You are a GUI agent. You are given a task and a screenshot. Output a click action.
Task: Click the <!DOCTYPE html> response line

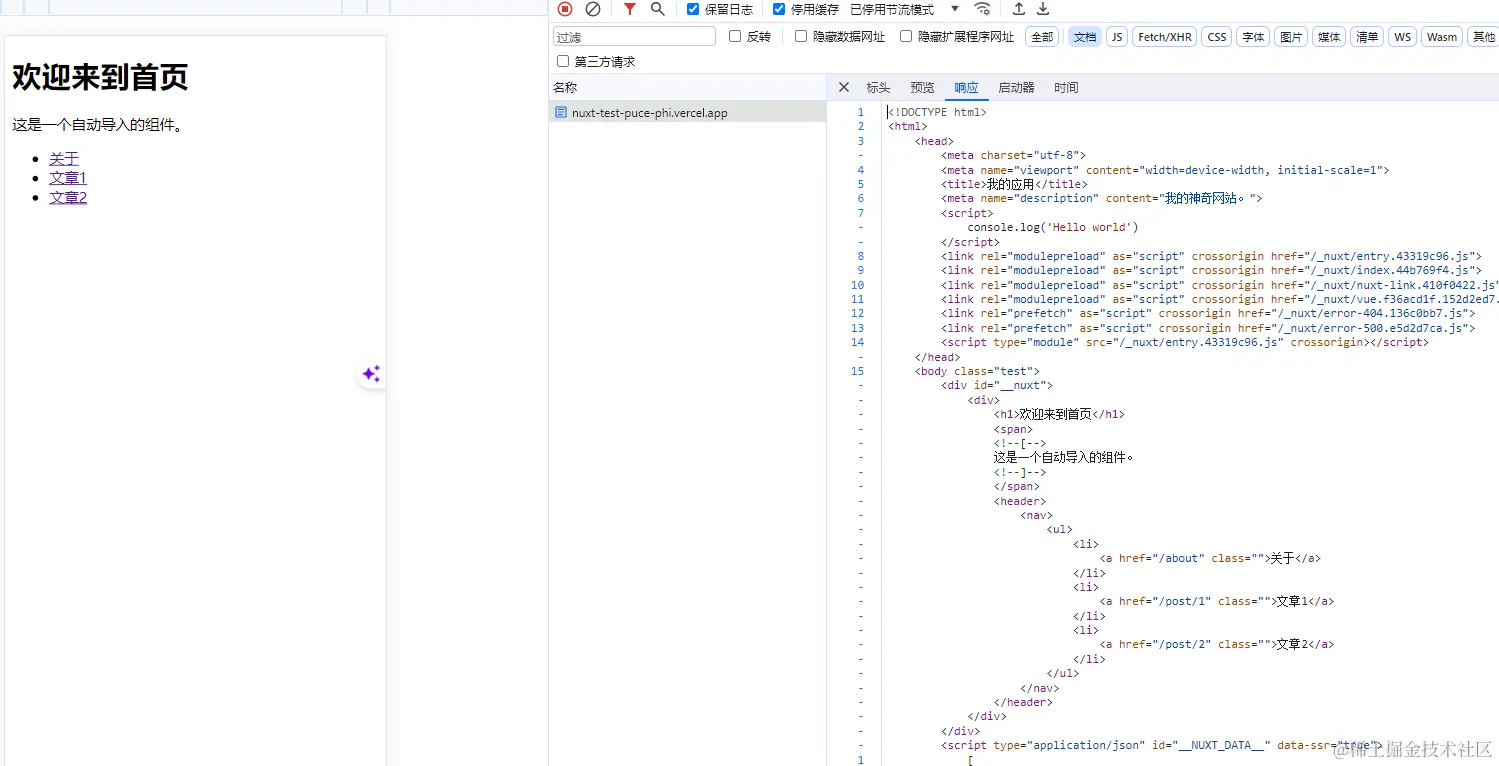coord(938,112)
